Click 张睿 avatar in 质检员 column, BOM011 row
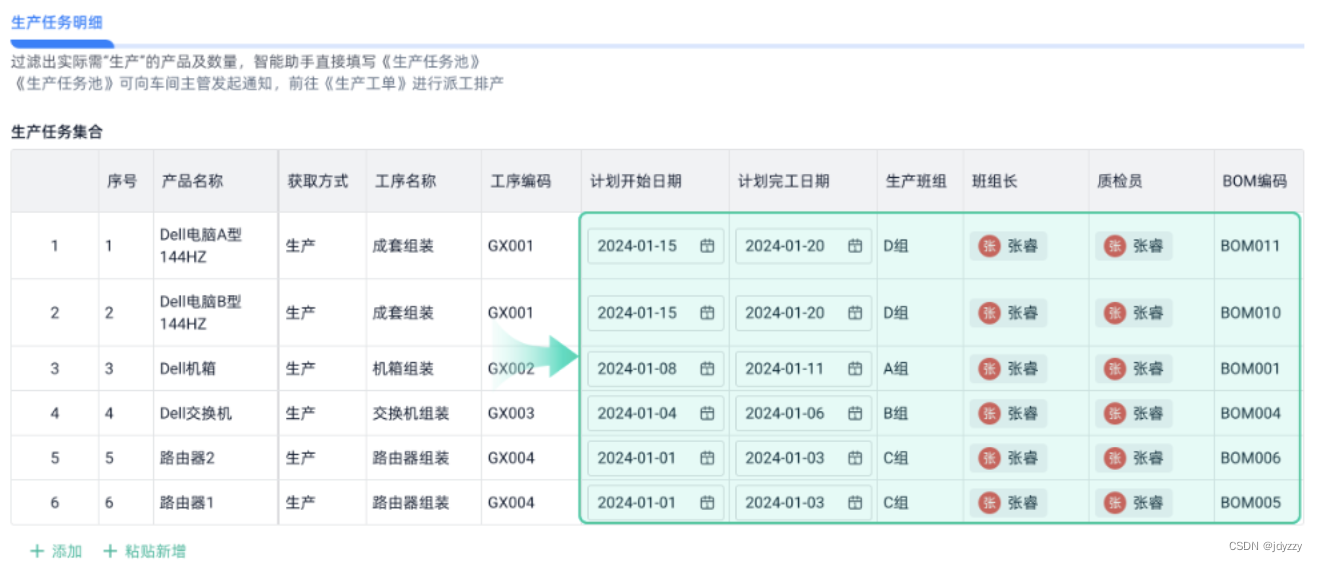The width and height of the screenshot is (1318, 562). click(1115, 246)
